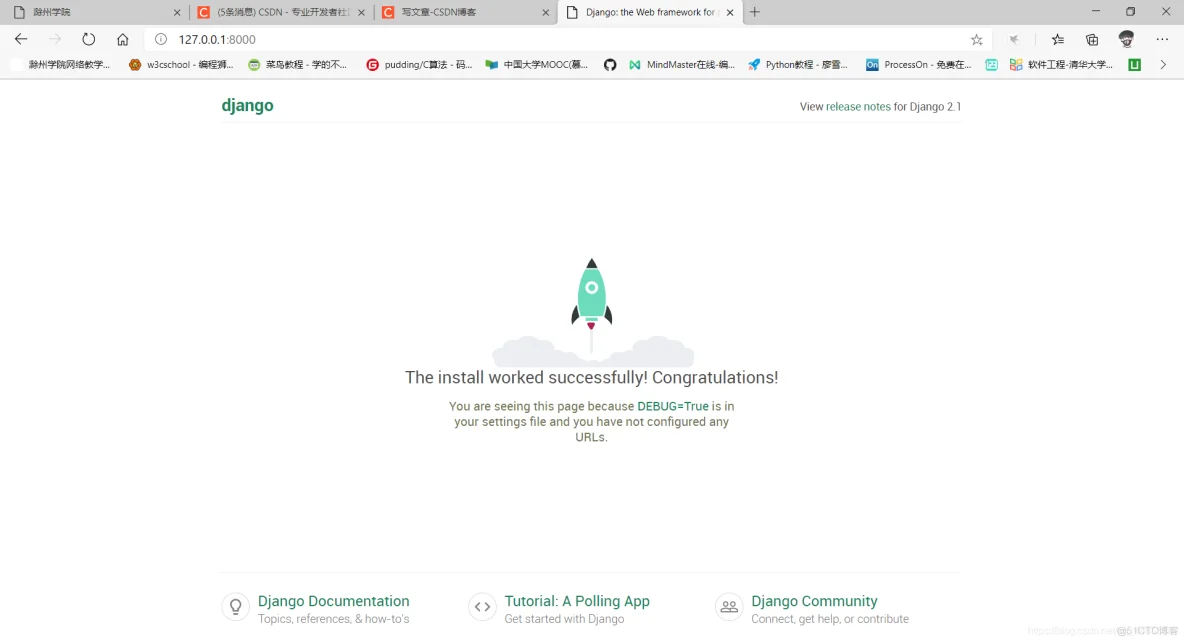
Task: Close the 写文章-CSDN博客 tab
Action: [x=545, y=12]
